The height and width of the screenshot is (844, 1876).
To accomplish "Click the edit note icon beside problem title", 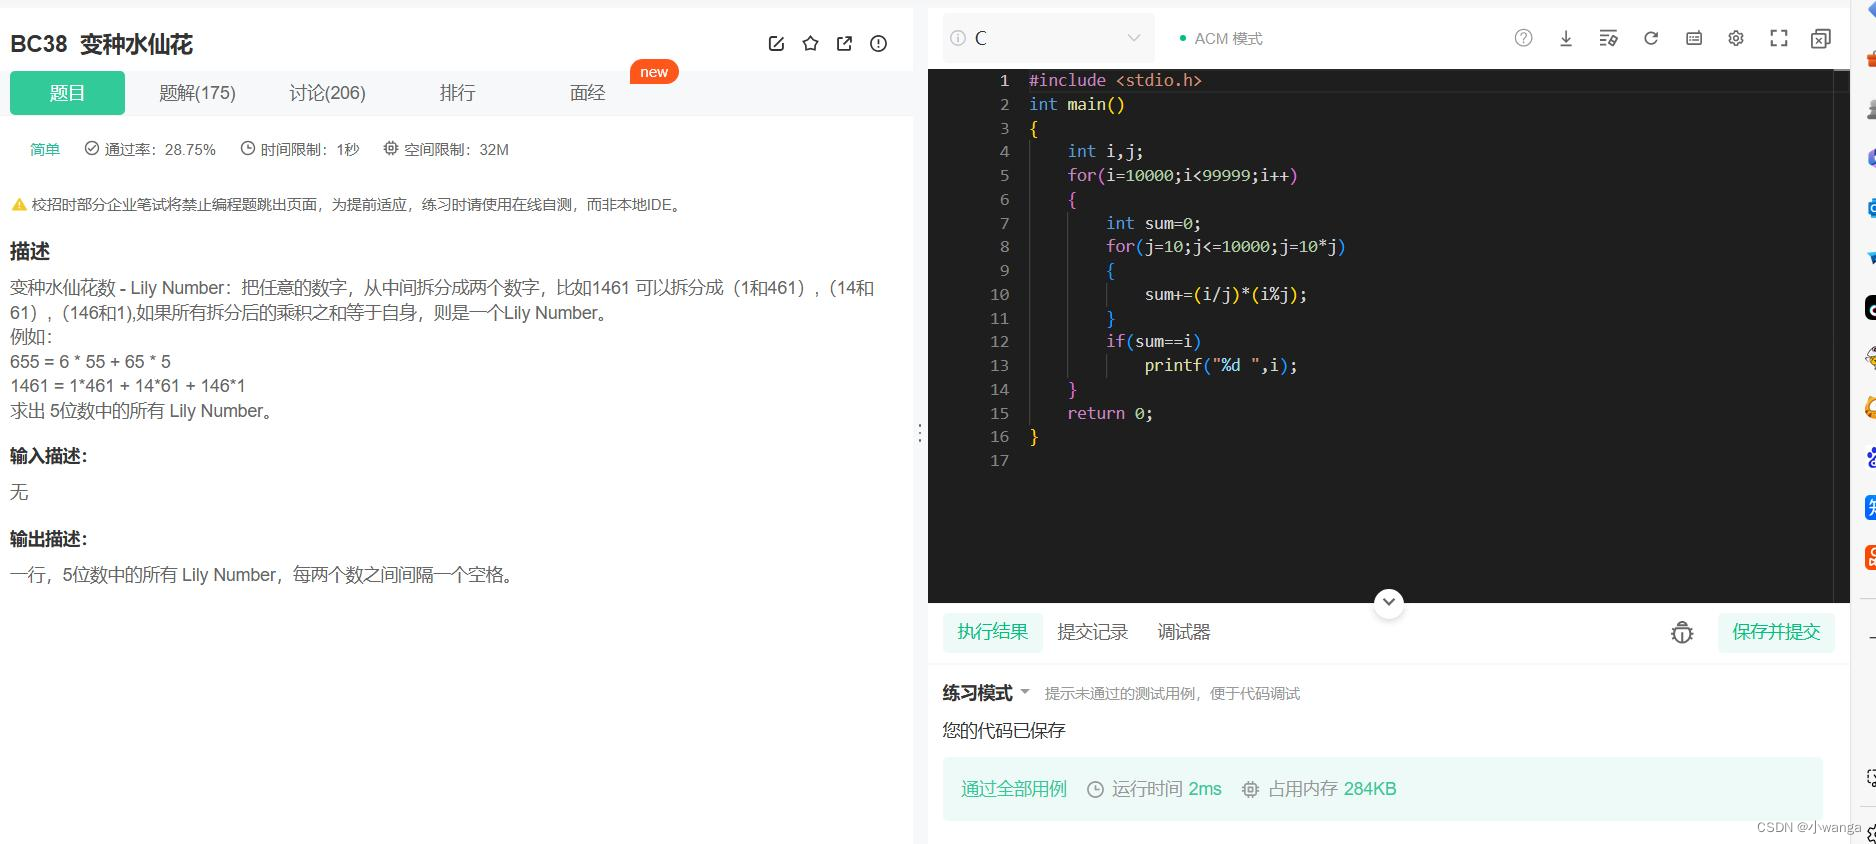I will click(x=776, y=43).
